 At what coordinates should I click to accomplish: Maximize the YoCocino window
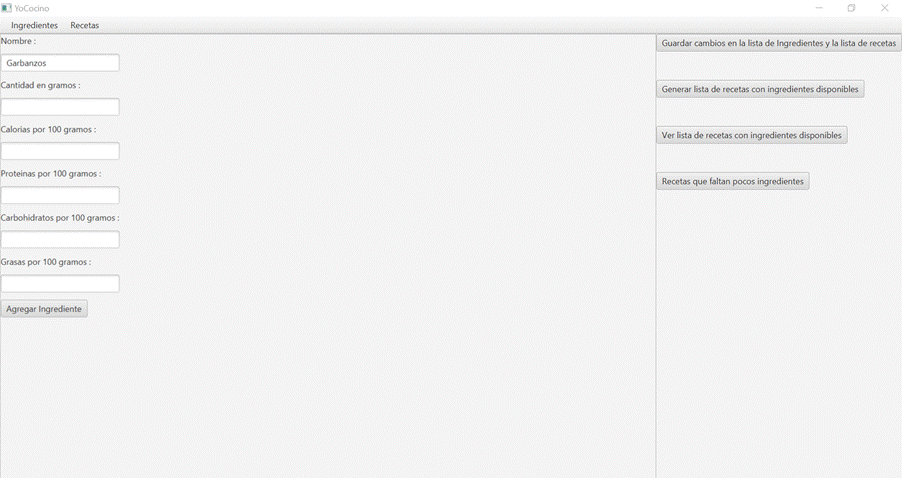[x=851, y=8]
